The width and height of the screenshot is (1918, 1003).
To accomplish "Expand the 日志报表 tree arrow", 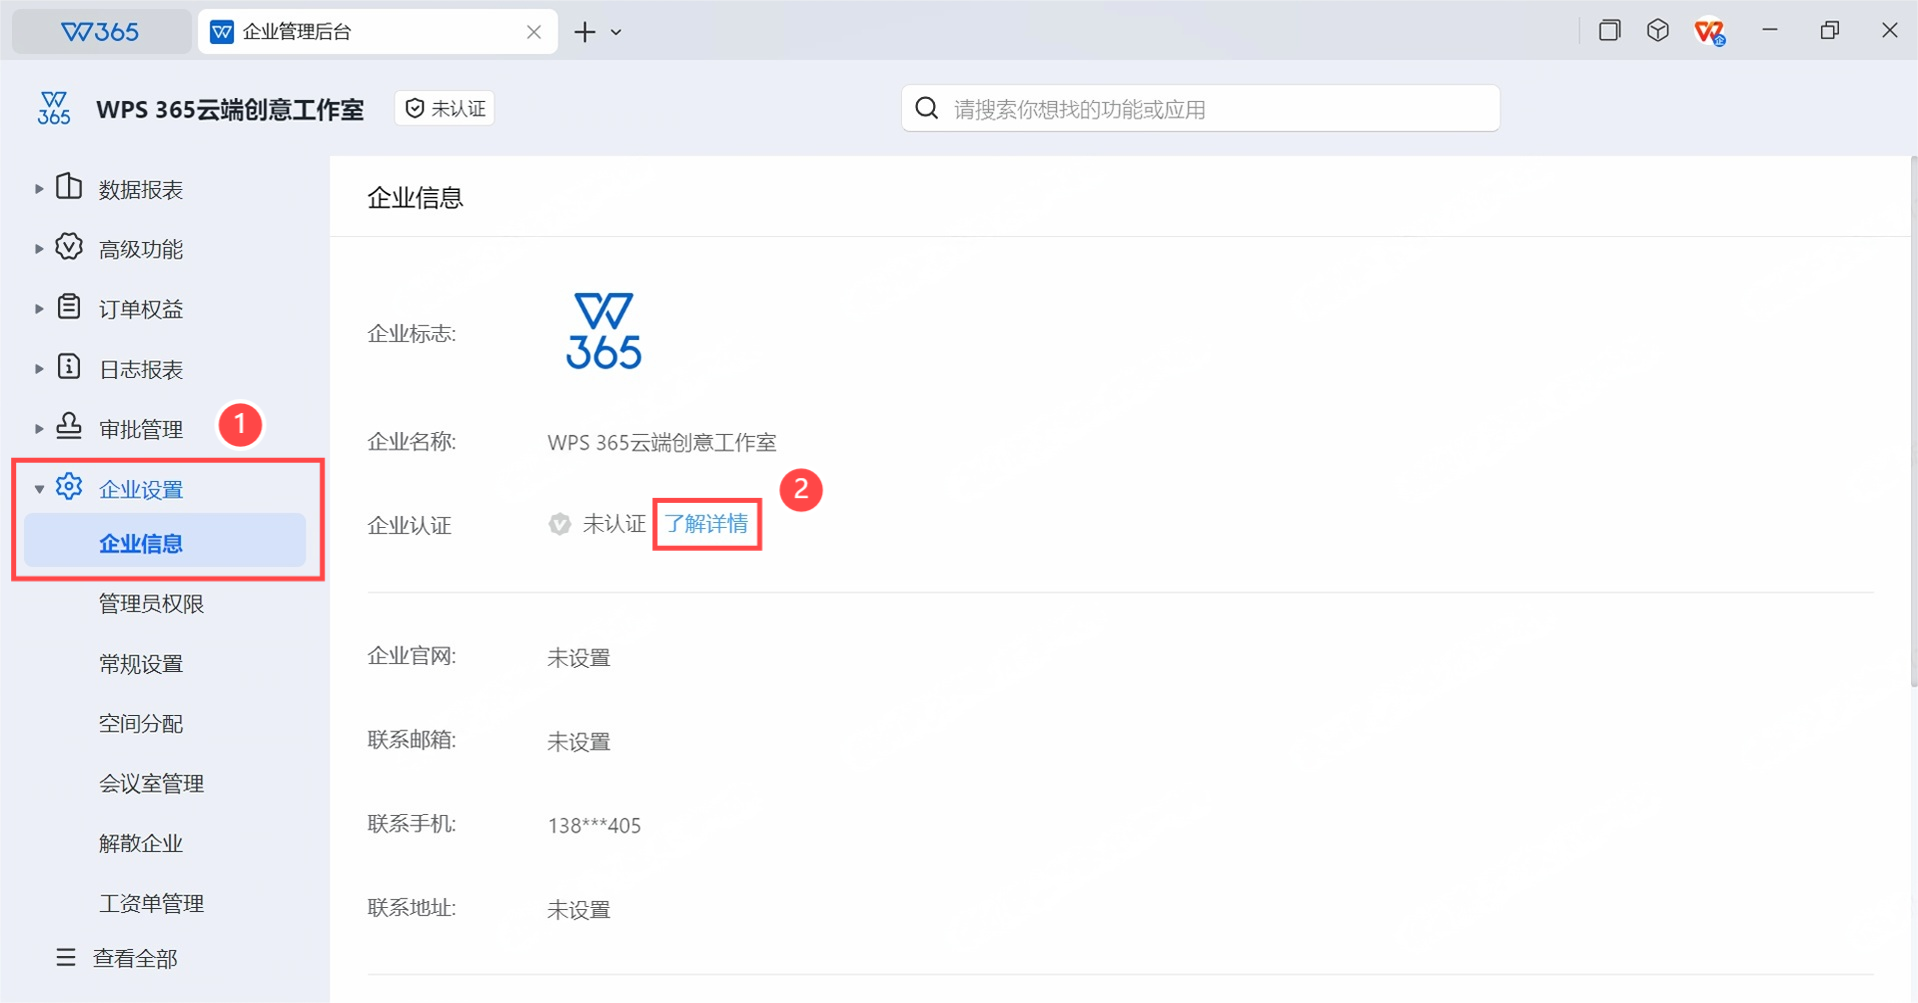I will tap(39, 368).
